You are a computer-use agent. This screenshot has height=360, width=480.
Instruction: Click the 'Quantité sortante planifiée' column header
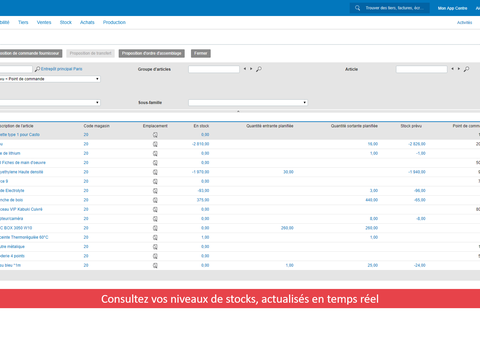pyautogui.click(x=354, y=126)
